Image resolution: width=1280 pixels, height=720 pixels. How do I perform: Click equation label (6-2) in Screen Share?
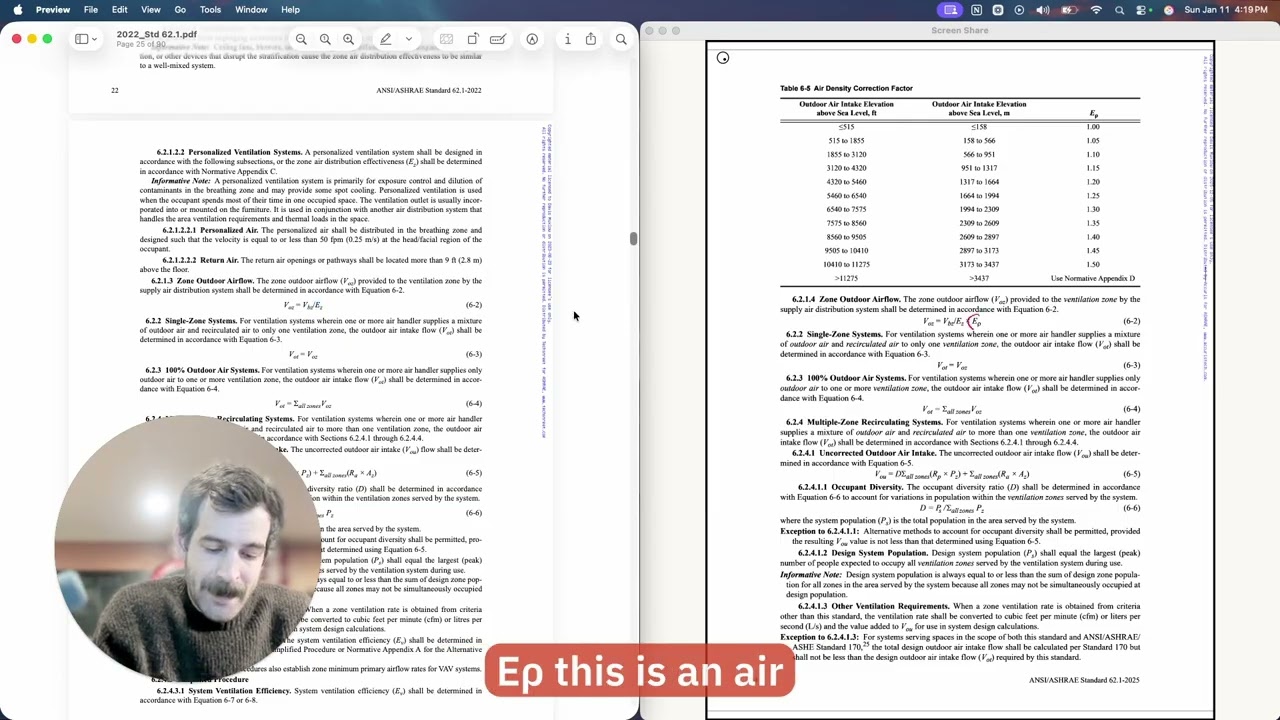pos(1131,322)
